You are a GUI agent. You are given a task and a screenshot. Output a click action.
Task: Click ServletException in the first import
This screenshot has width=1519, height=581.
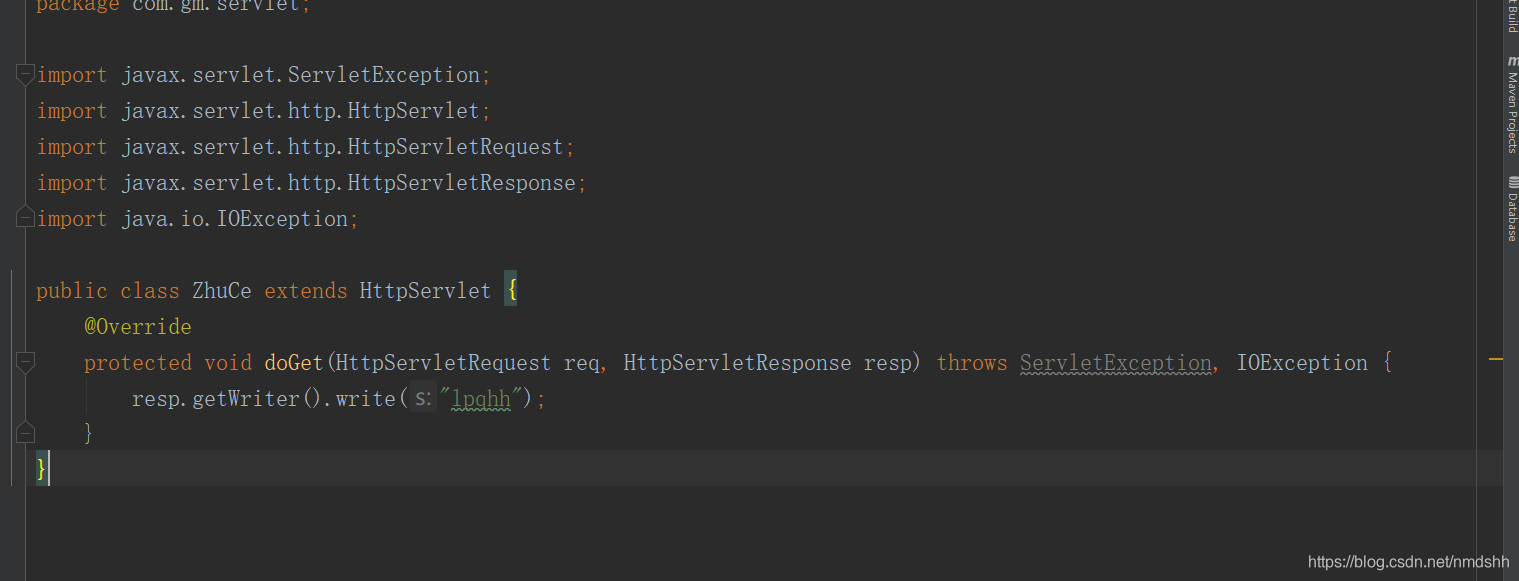click(384, 75)
